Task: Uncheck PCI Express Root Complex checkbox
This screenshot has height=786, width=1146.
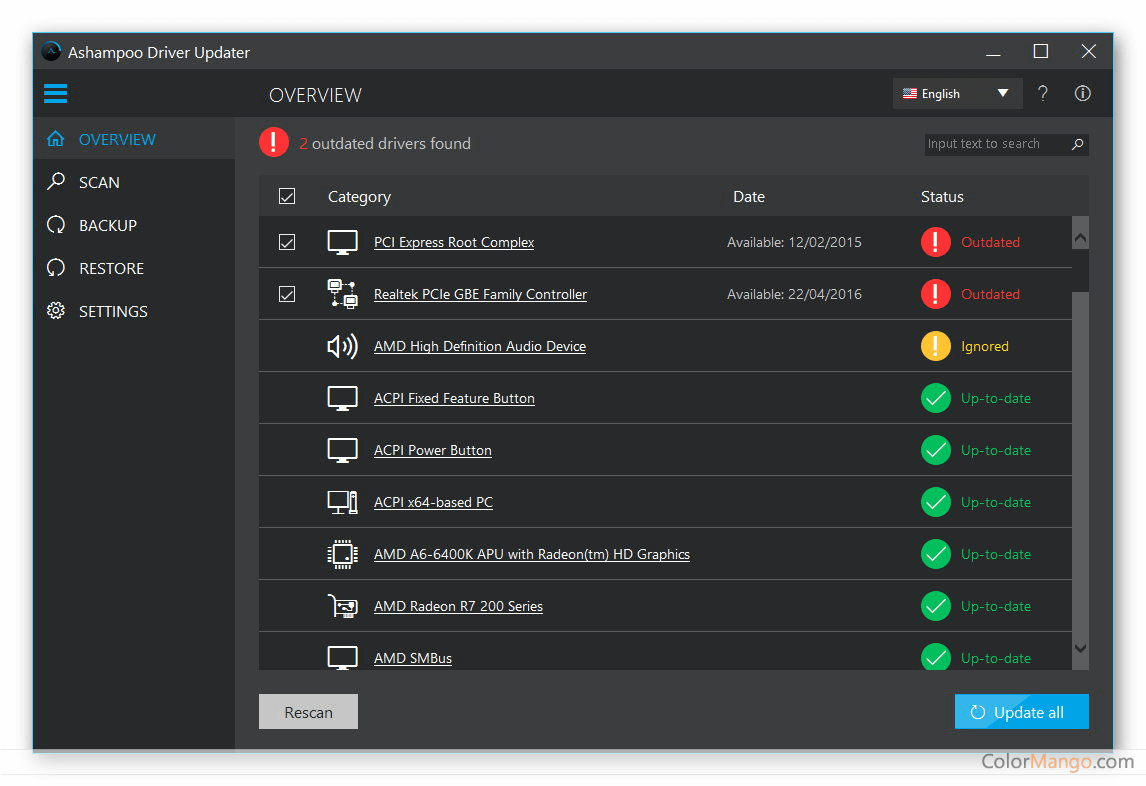Action: [x=287, y=242]
